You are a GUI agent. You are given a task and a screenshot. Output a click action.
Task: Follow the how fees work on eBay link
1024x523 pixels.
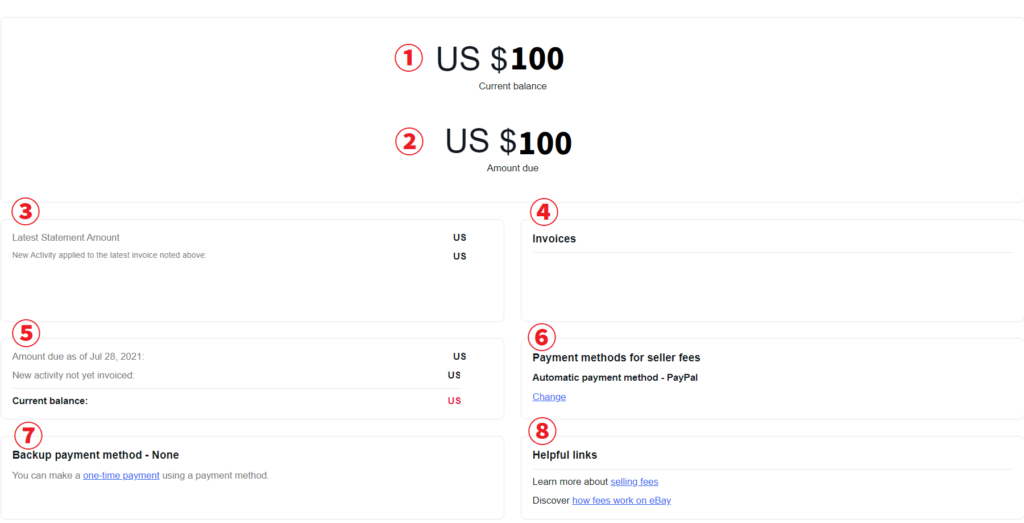pos(621,500)
